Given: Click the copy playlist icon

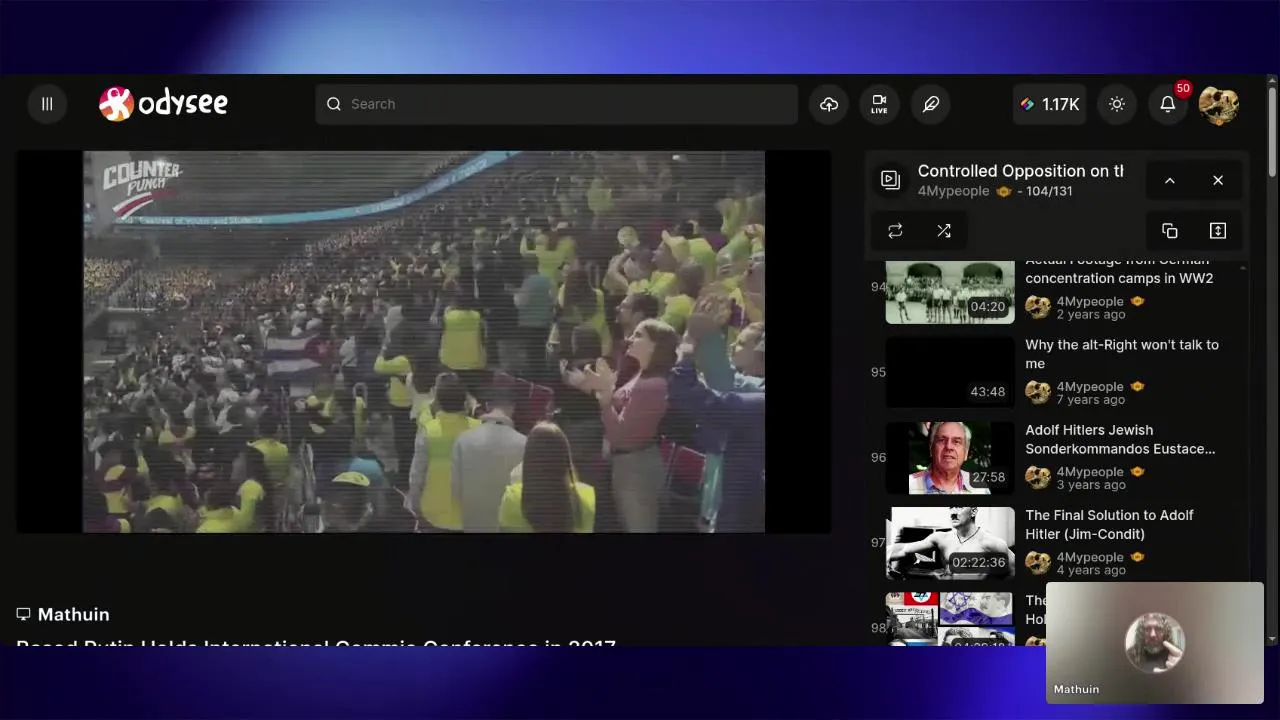Looking at the screenshot, I should (x=1170, y=231).
